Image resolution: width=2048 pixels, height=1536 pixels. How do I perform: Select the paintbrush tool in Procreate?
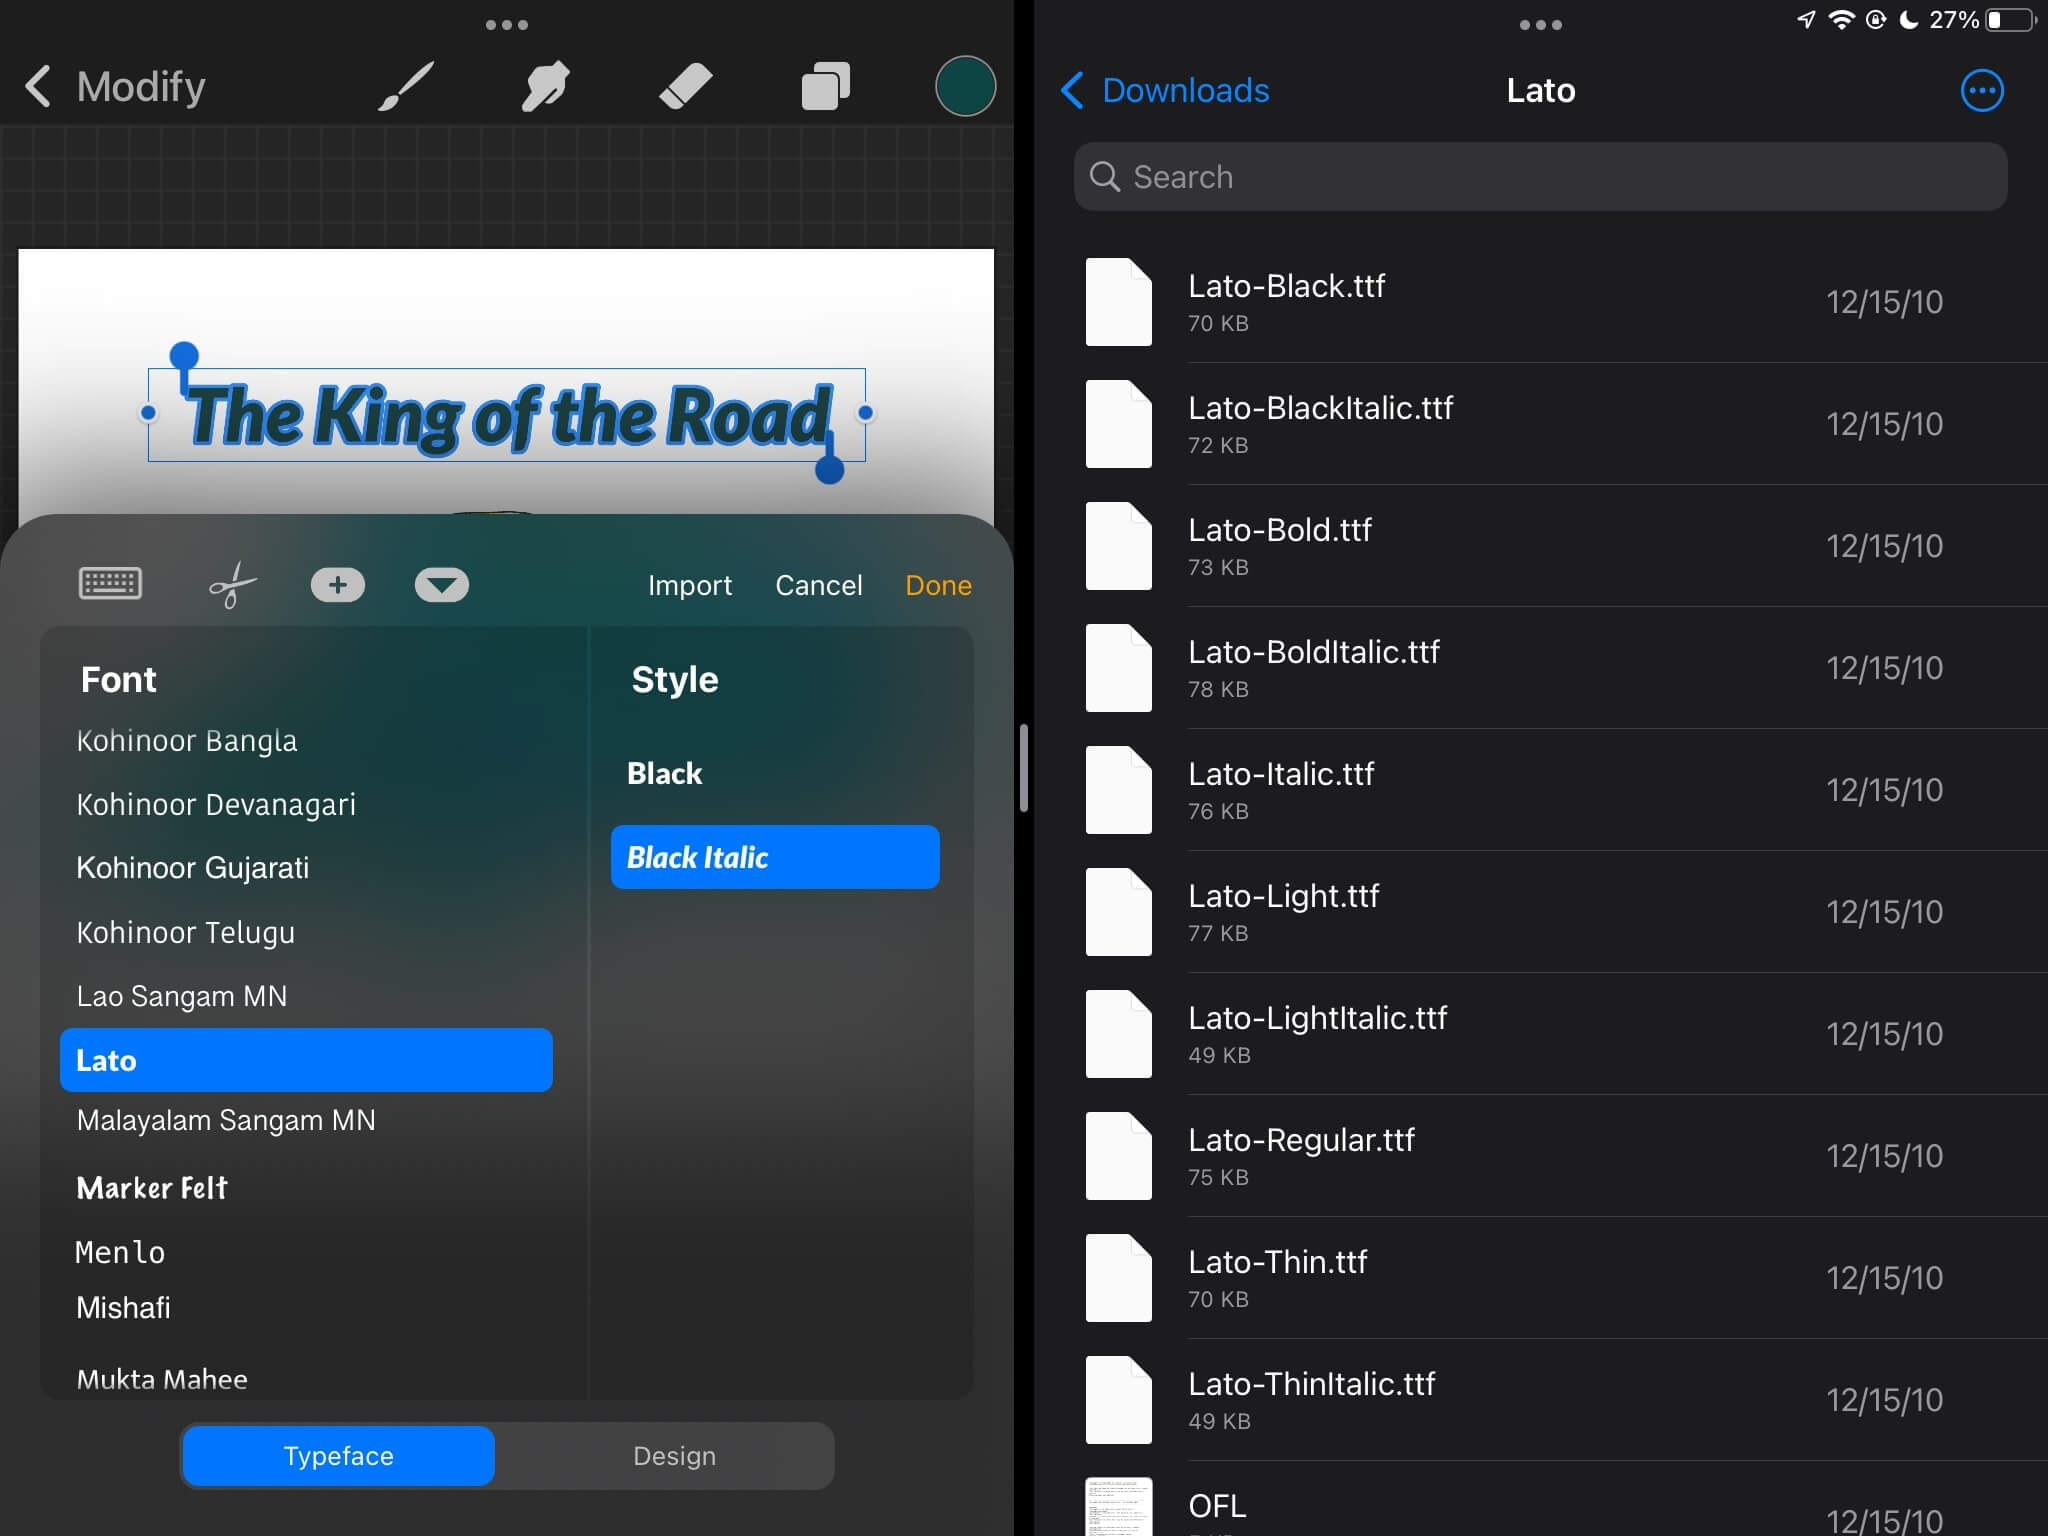point(406,86)
